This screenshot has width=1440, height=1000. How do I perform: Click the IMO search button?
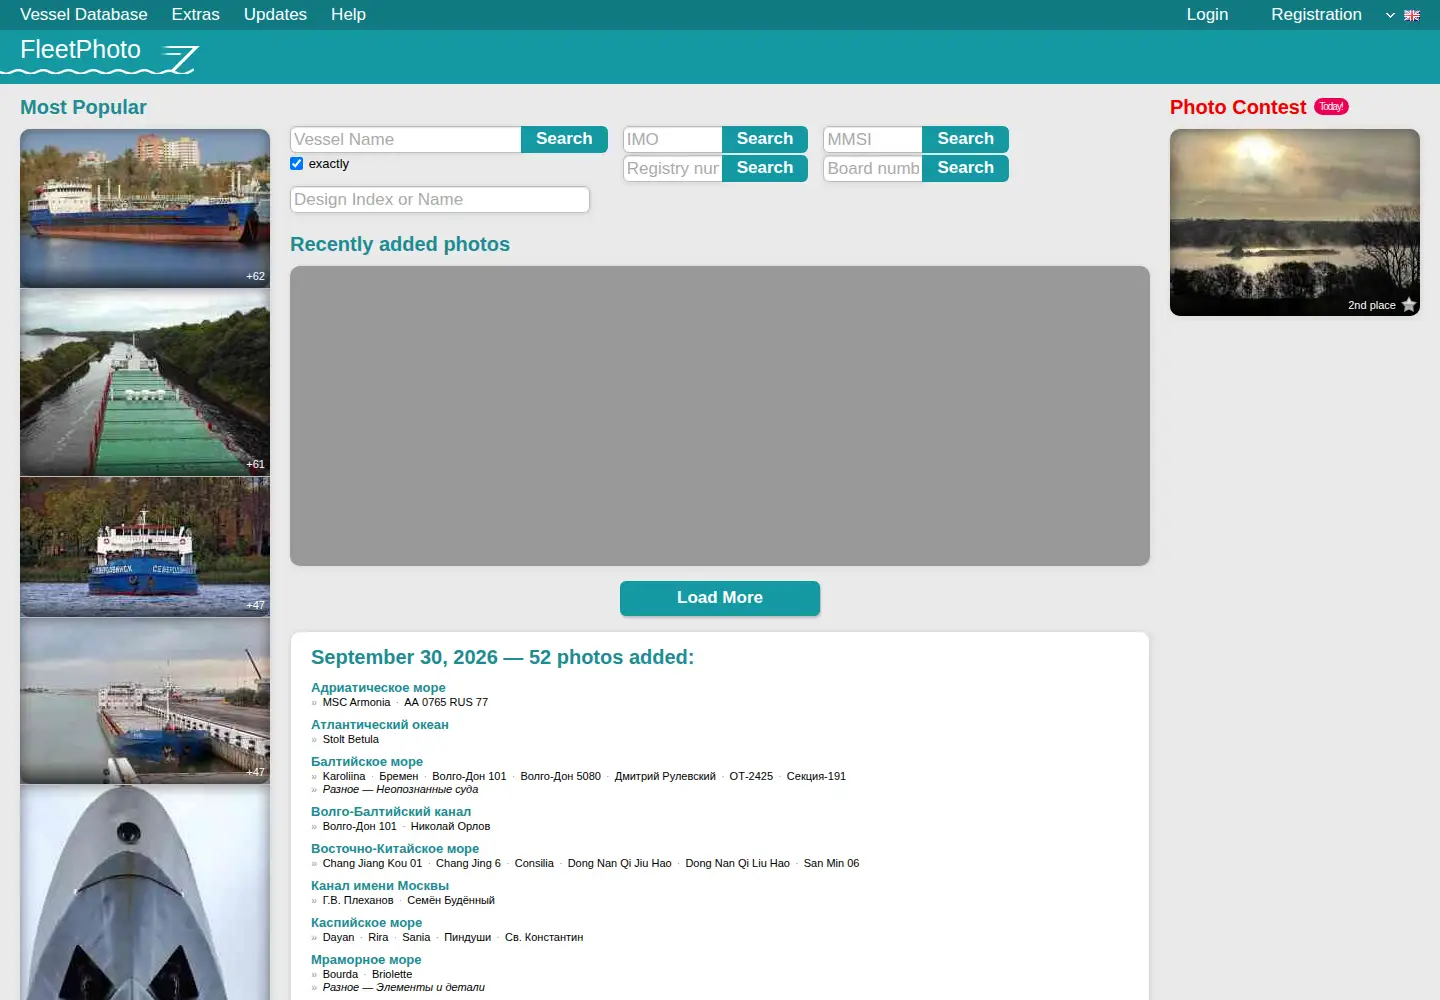point(765,139)
